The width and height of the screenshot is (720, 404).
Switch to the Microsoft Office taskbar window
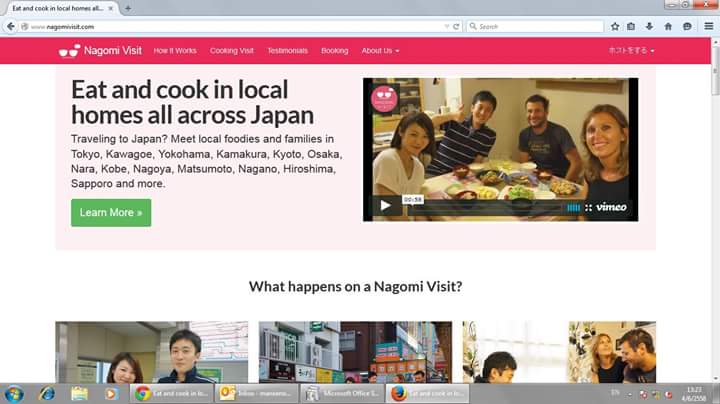coord(342,393)
